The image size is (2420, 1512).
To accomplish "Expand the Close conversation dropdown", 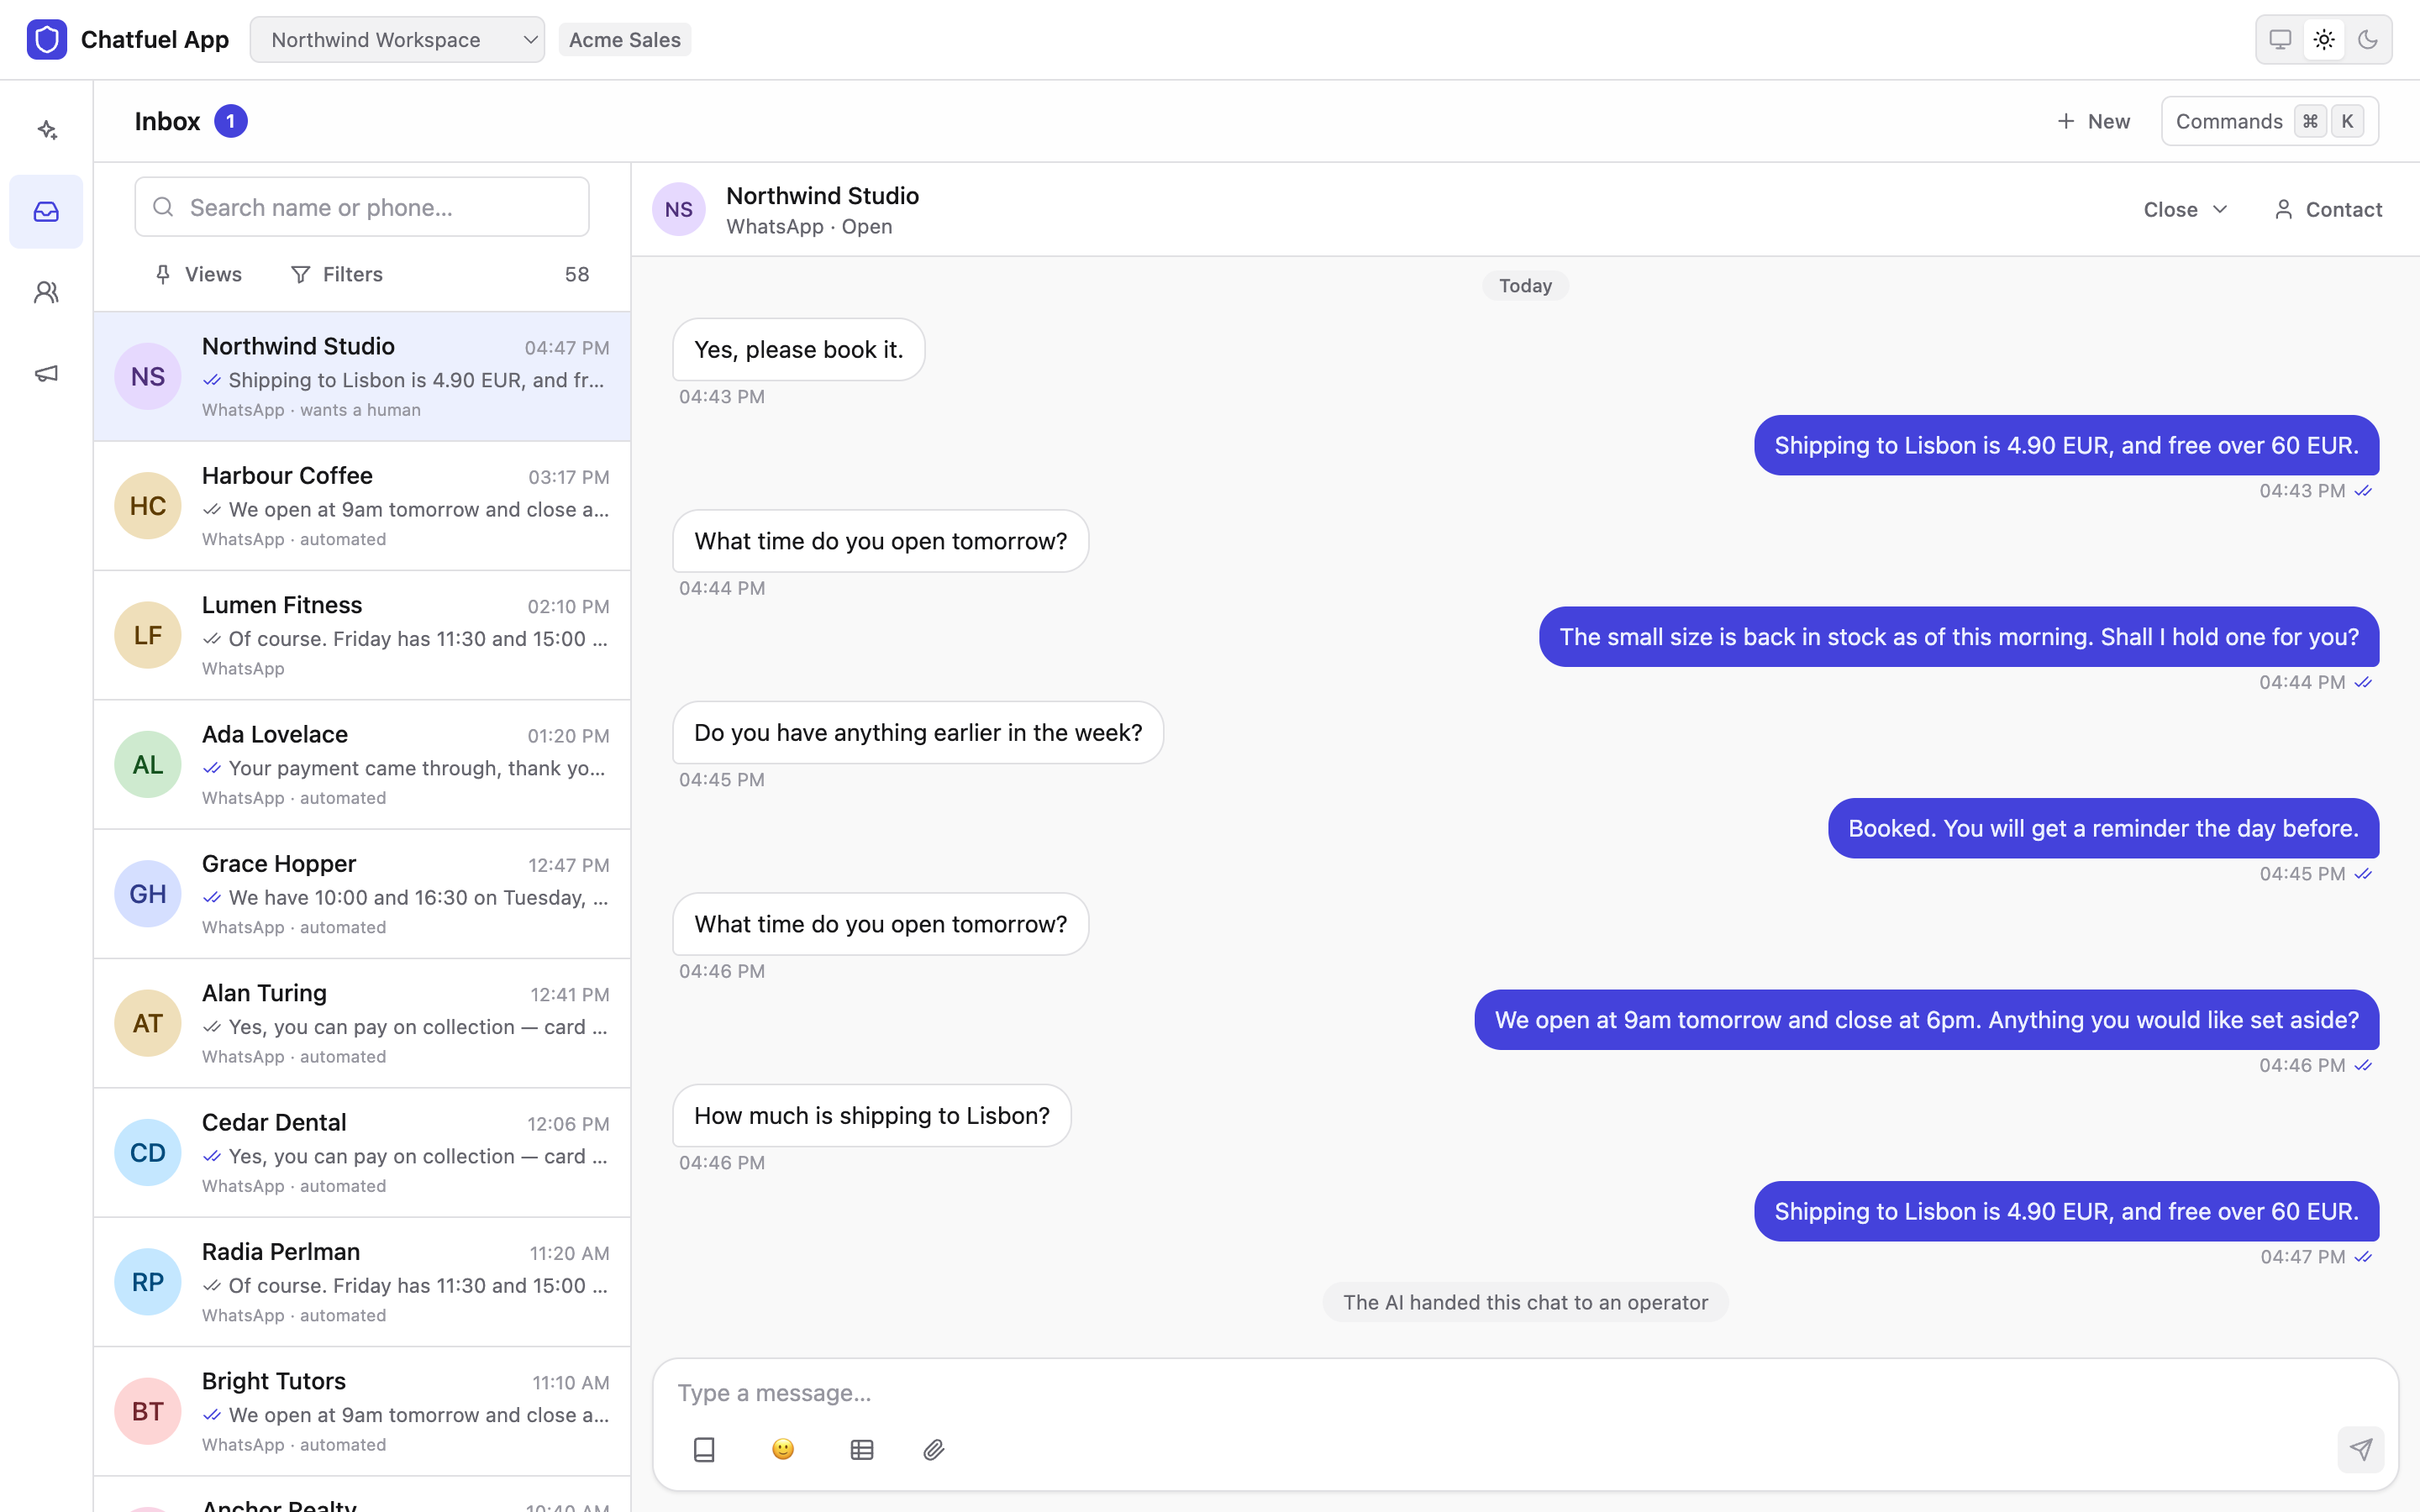I will tap(2185, 209).
